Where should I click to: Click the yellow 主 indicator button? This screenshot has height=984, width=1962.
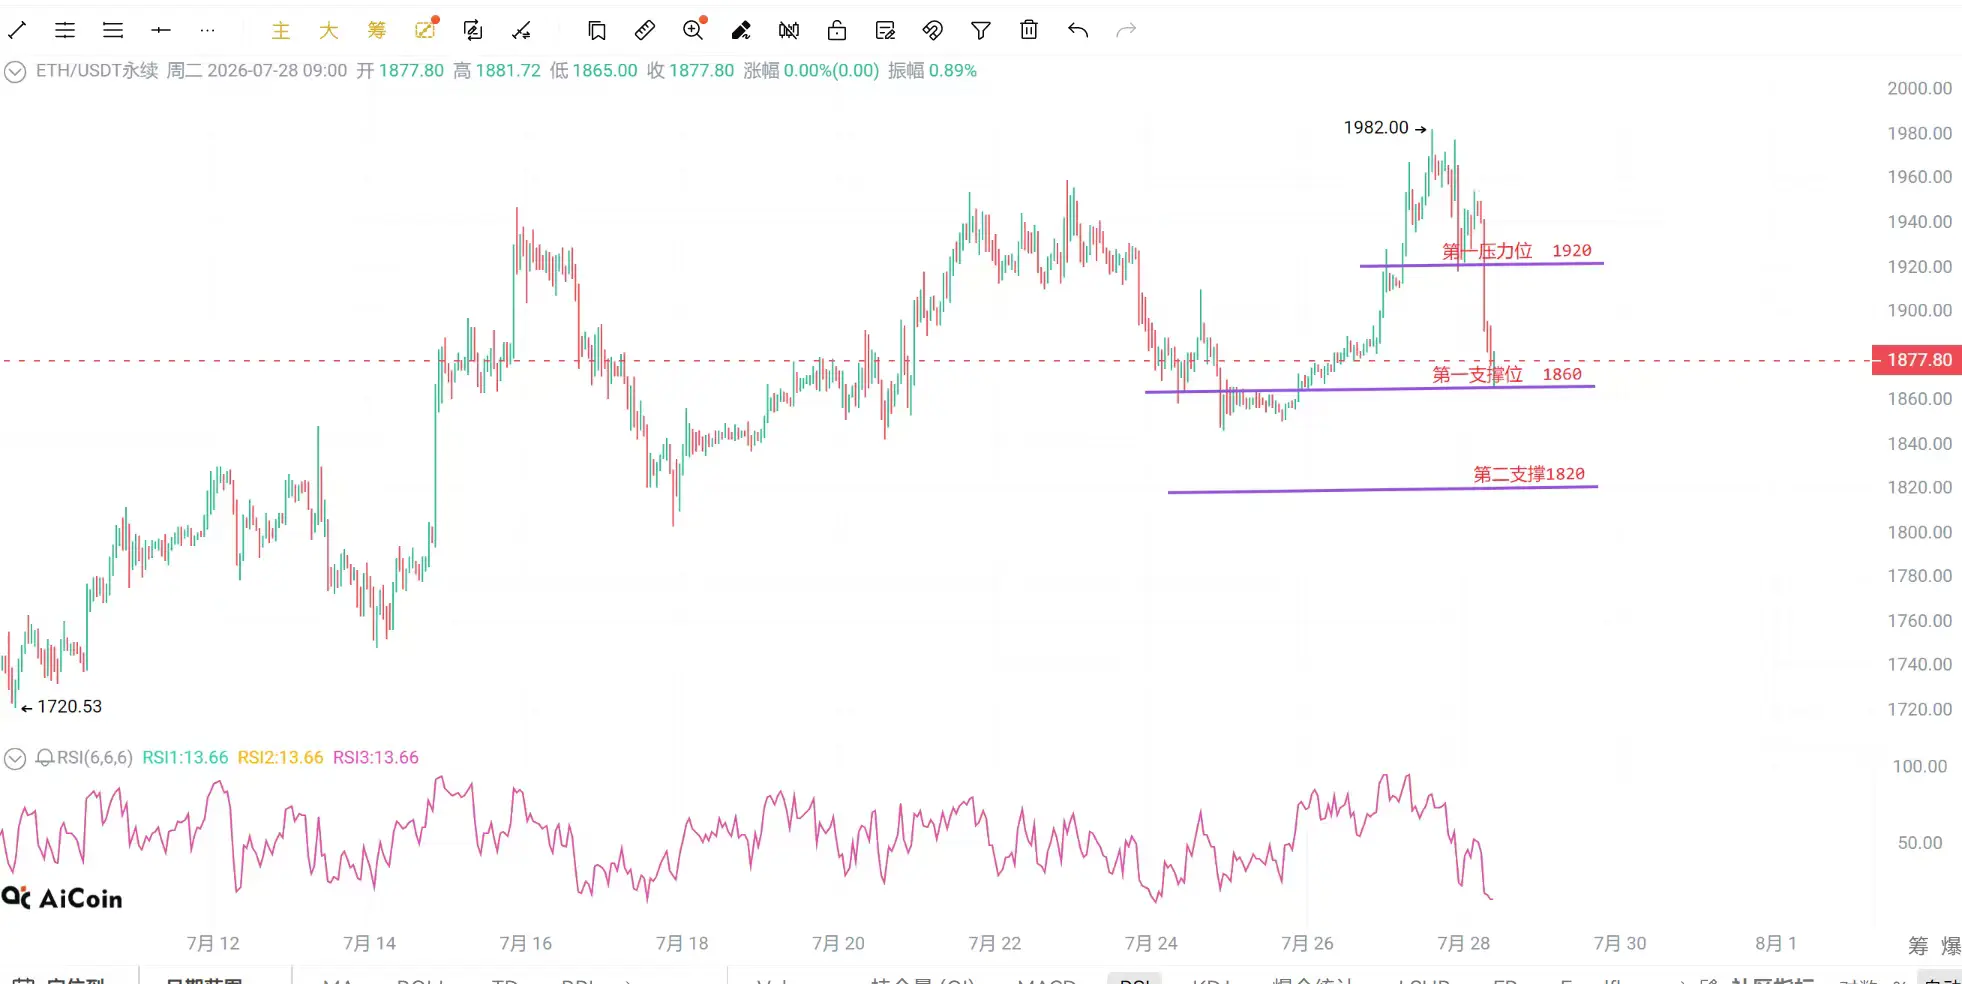coord(281,31)
